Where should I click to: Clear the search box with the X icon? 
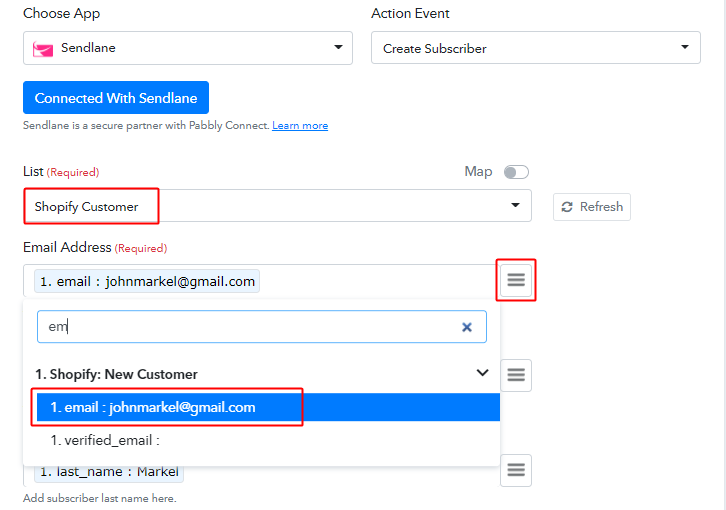click(x=467, y=327)
